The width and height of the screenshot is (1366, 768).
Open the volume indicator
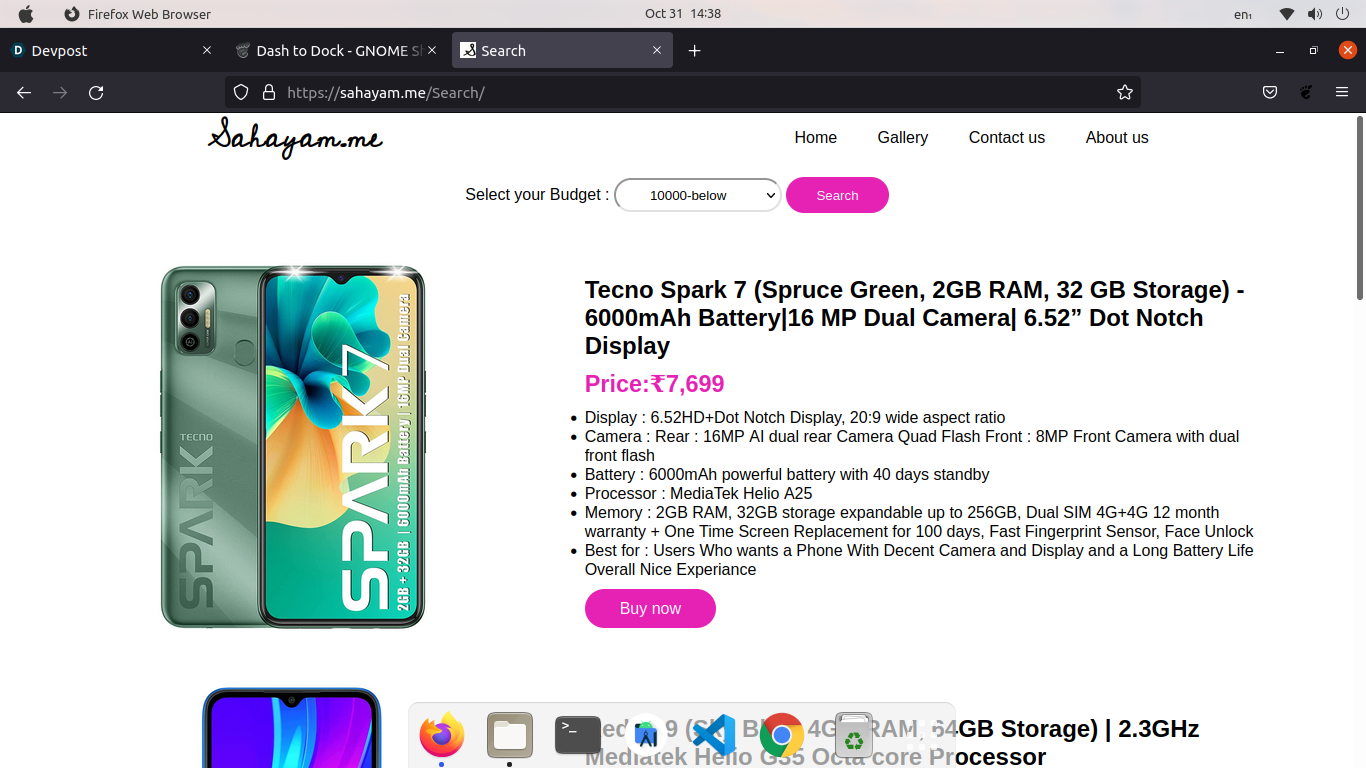point(1314,14)
